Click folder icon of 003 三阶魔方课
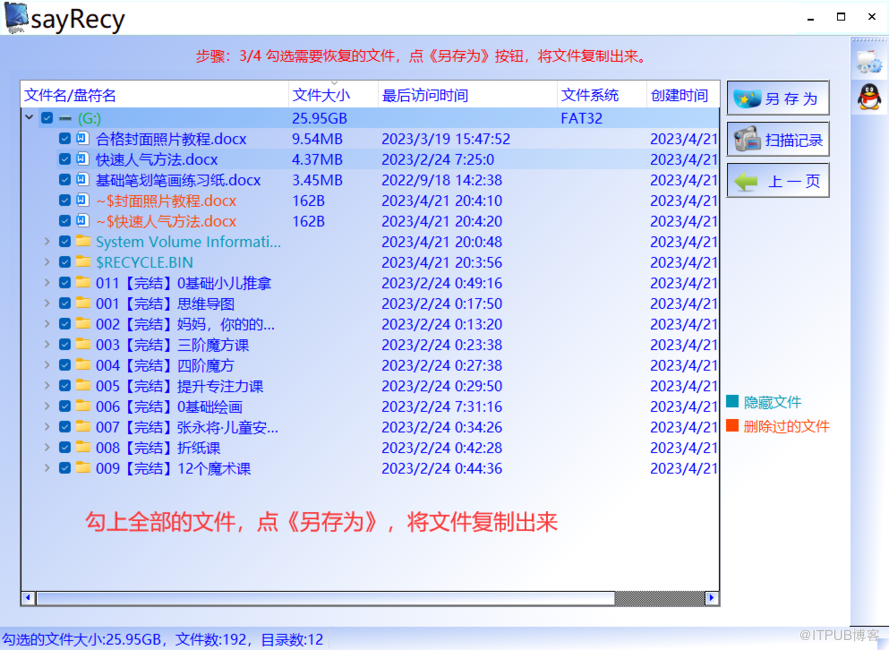 click(x=83, y=344)
